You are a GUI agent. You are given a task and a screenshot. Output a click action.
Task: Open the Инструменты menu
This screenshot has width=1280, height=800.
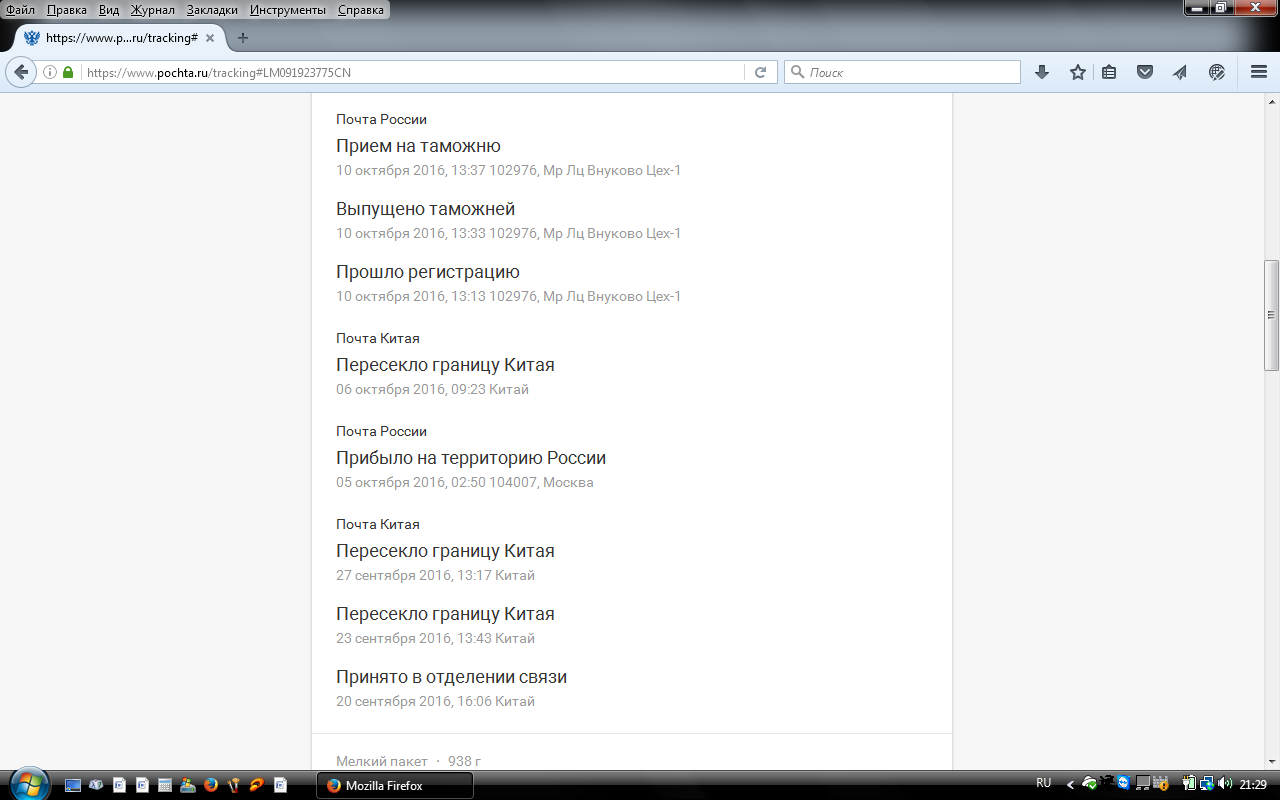coord(287,10)
